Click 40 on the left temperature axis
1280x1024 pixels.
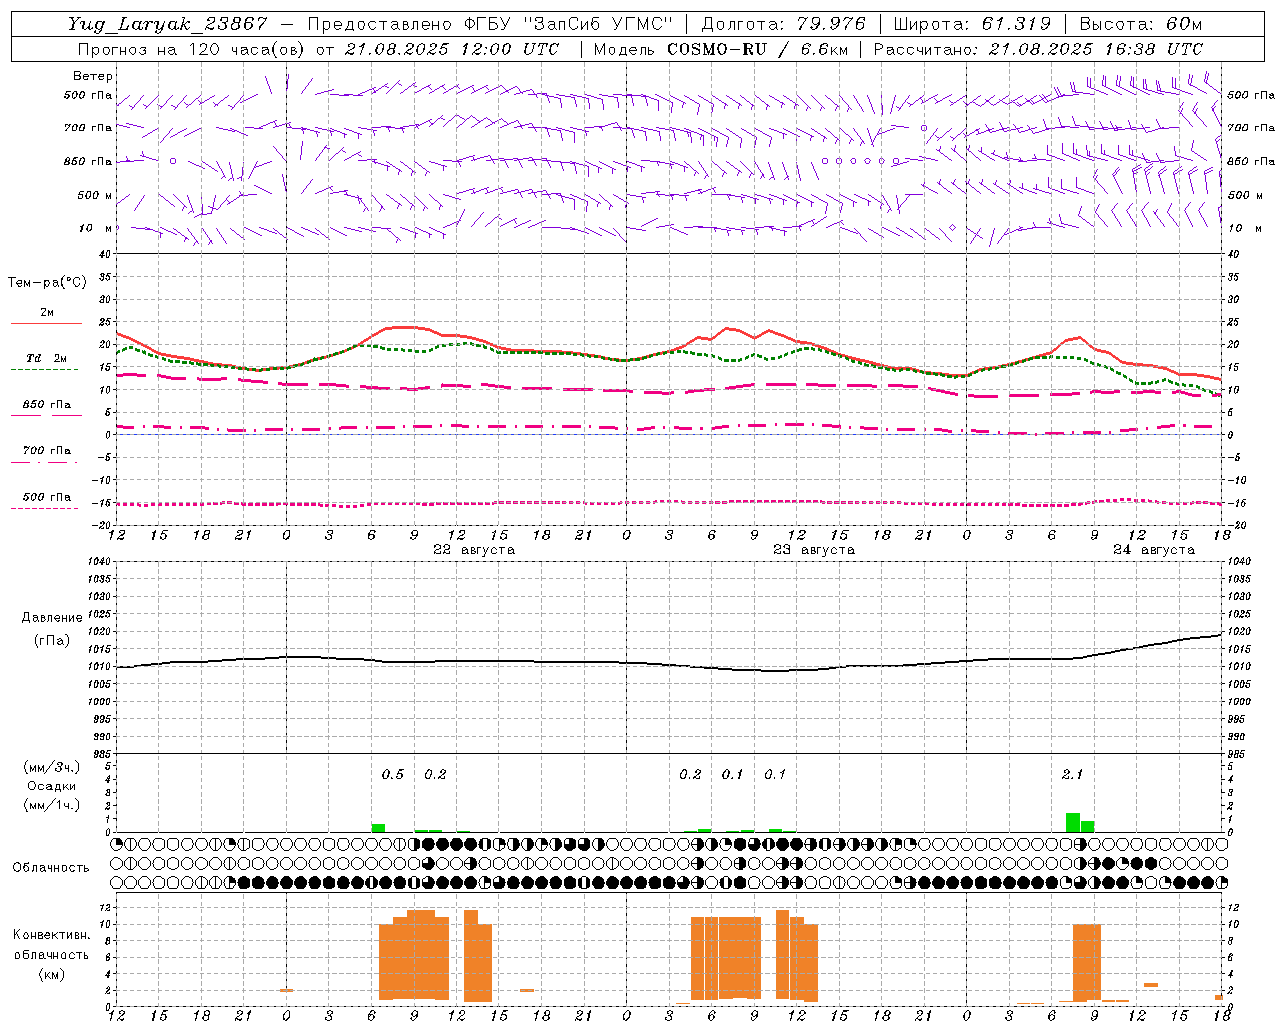[x=105, y=254]
